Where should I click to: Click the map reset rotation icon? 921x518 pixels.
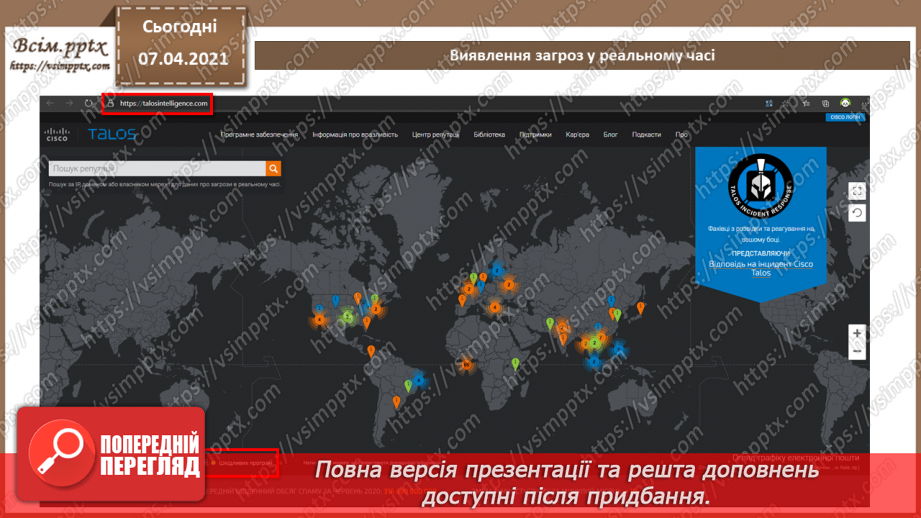click(x=857, y=213)
